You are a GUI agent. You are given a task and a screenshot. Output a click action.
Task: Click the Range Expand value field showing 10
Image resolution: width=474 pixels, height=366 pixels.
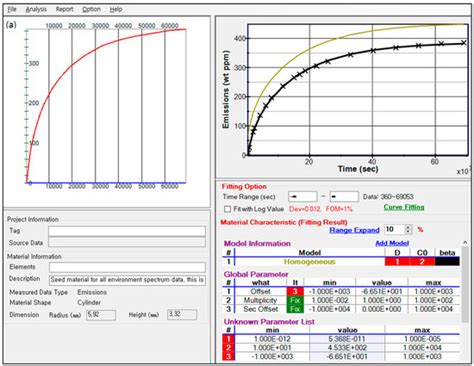pos(394,229)
